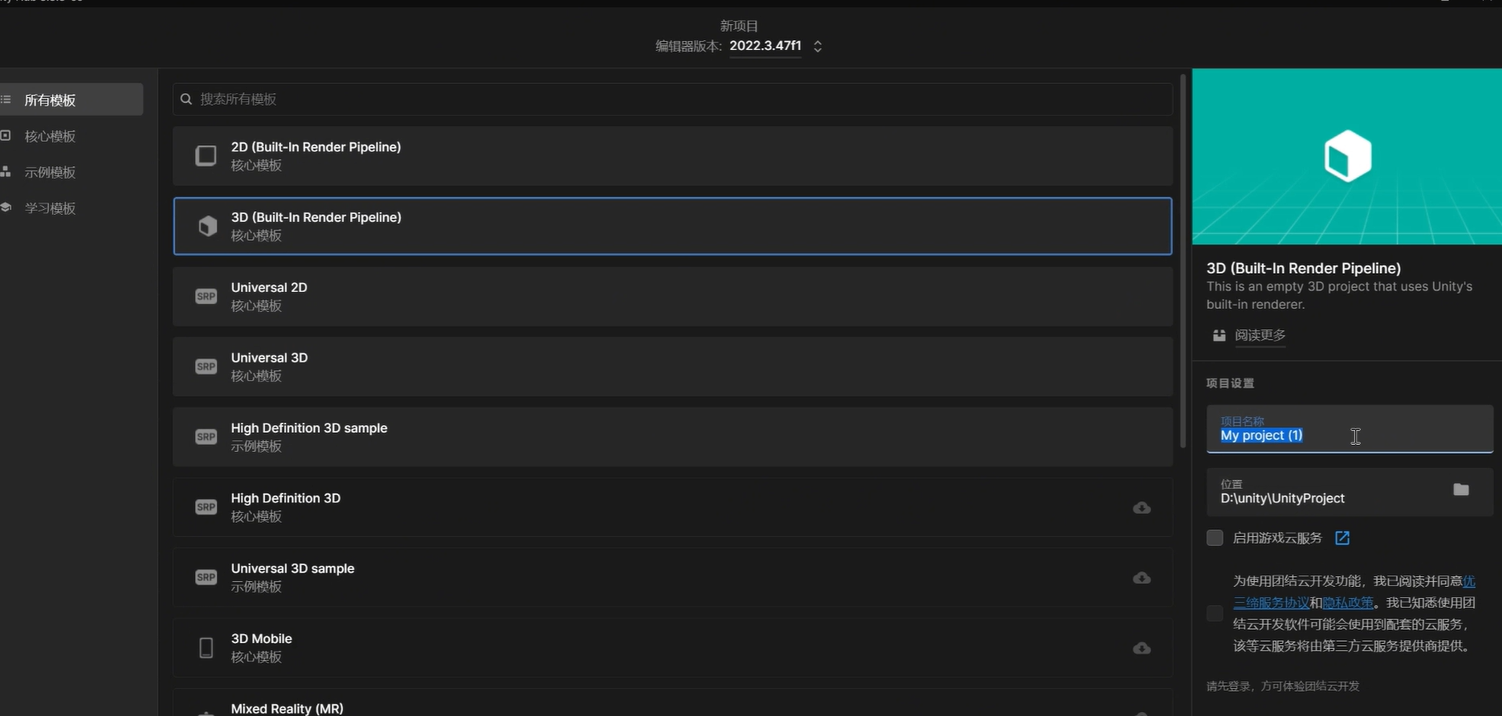The image size is (1502, 716).
Task: Click the 3D (Built-In Render Pipeline) details title
Action: tap(1303, 268)
